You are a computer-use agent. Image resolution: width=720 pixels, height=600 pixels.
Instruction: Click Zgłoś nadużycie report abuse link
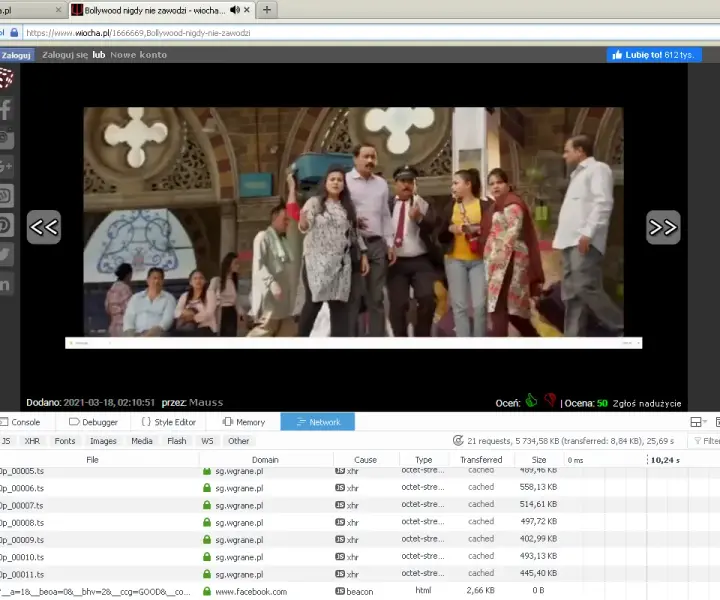tap(647, 404)
